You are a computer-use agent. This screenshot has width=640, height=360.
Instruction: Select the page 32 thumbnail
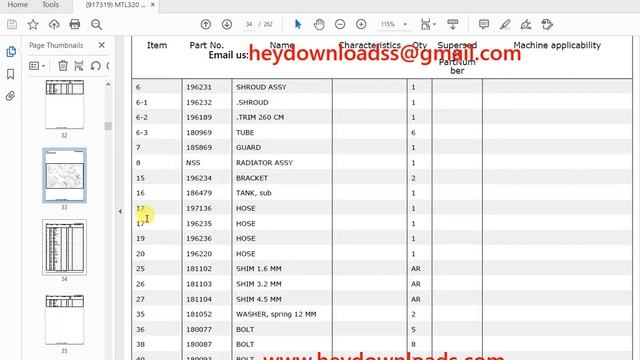click(64, 104)
